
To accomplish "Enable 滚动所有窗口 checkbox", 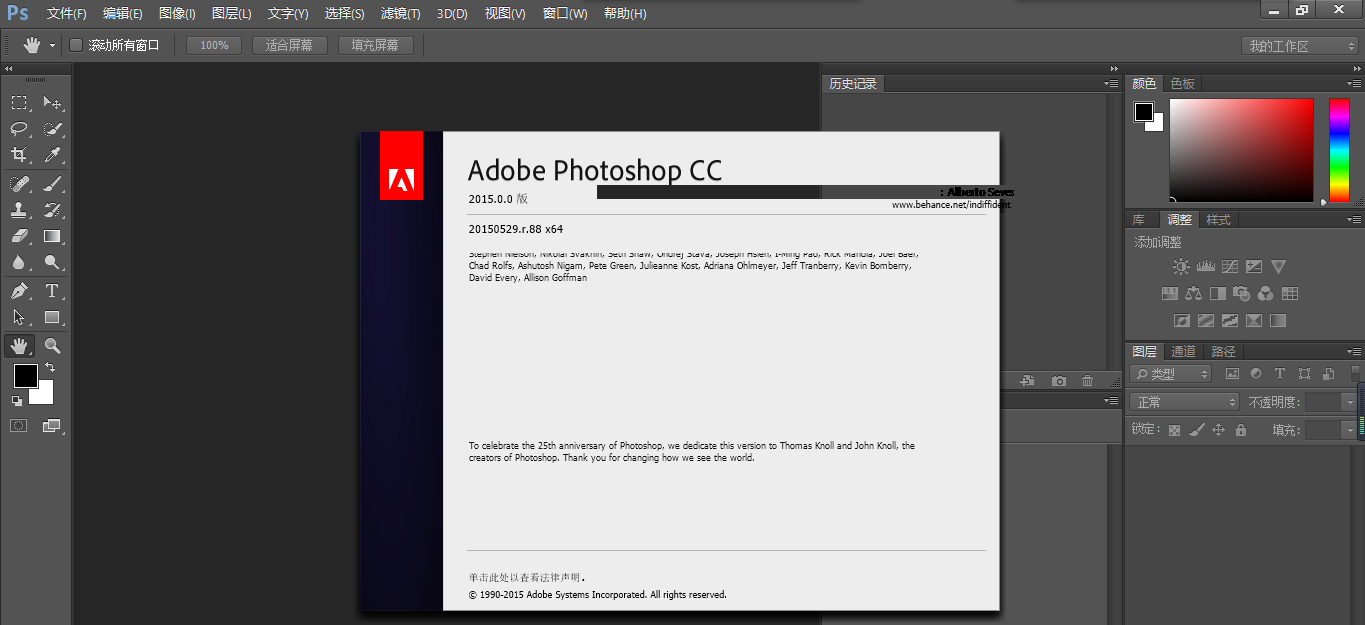I will (x=76, y=45).
